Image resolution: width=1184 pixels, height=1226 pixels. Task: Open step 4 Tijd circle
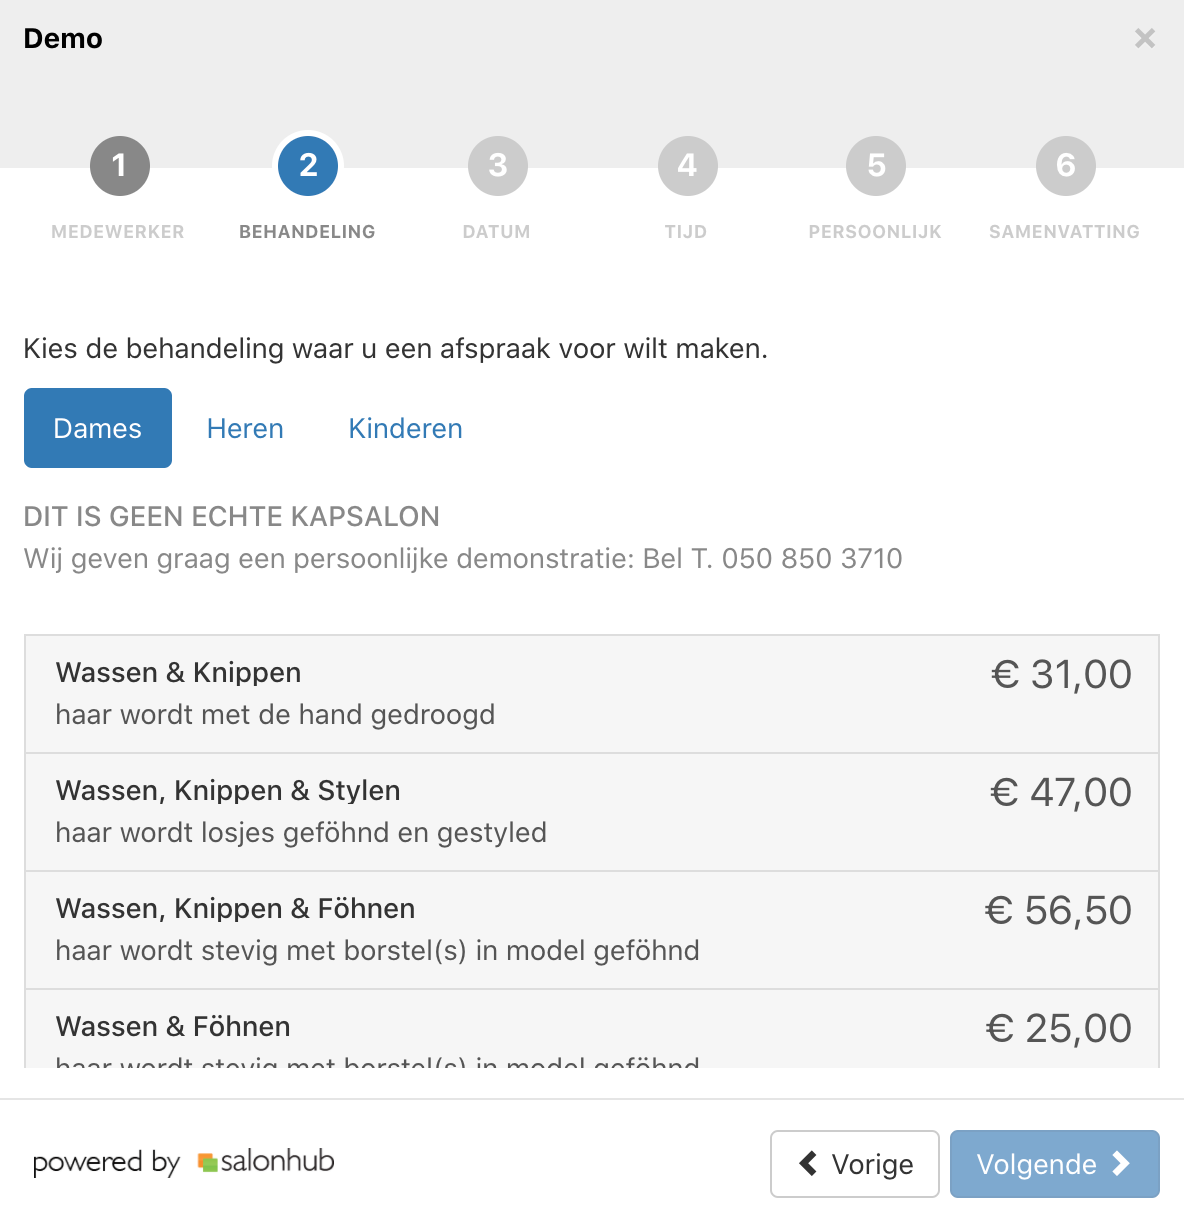click(687, 166)
